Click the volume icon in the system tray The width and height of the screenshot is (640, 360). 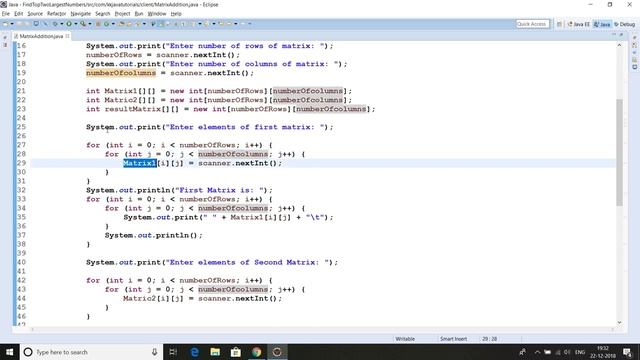[x=567, y=352]
